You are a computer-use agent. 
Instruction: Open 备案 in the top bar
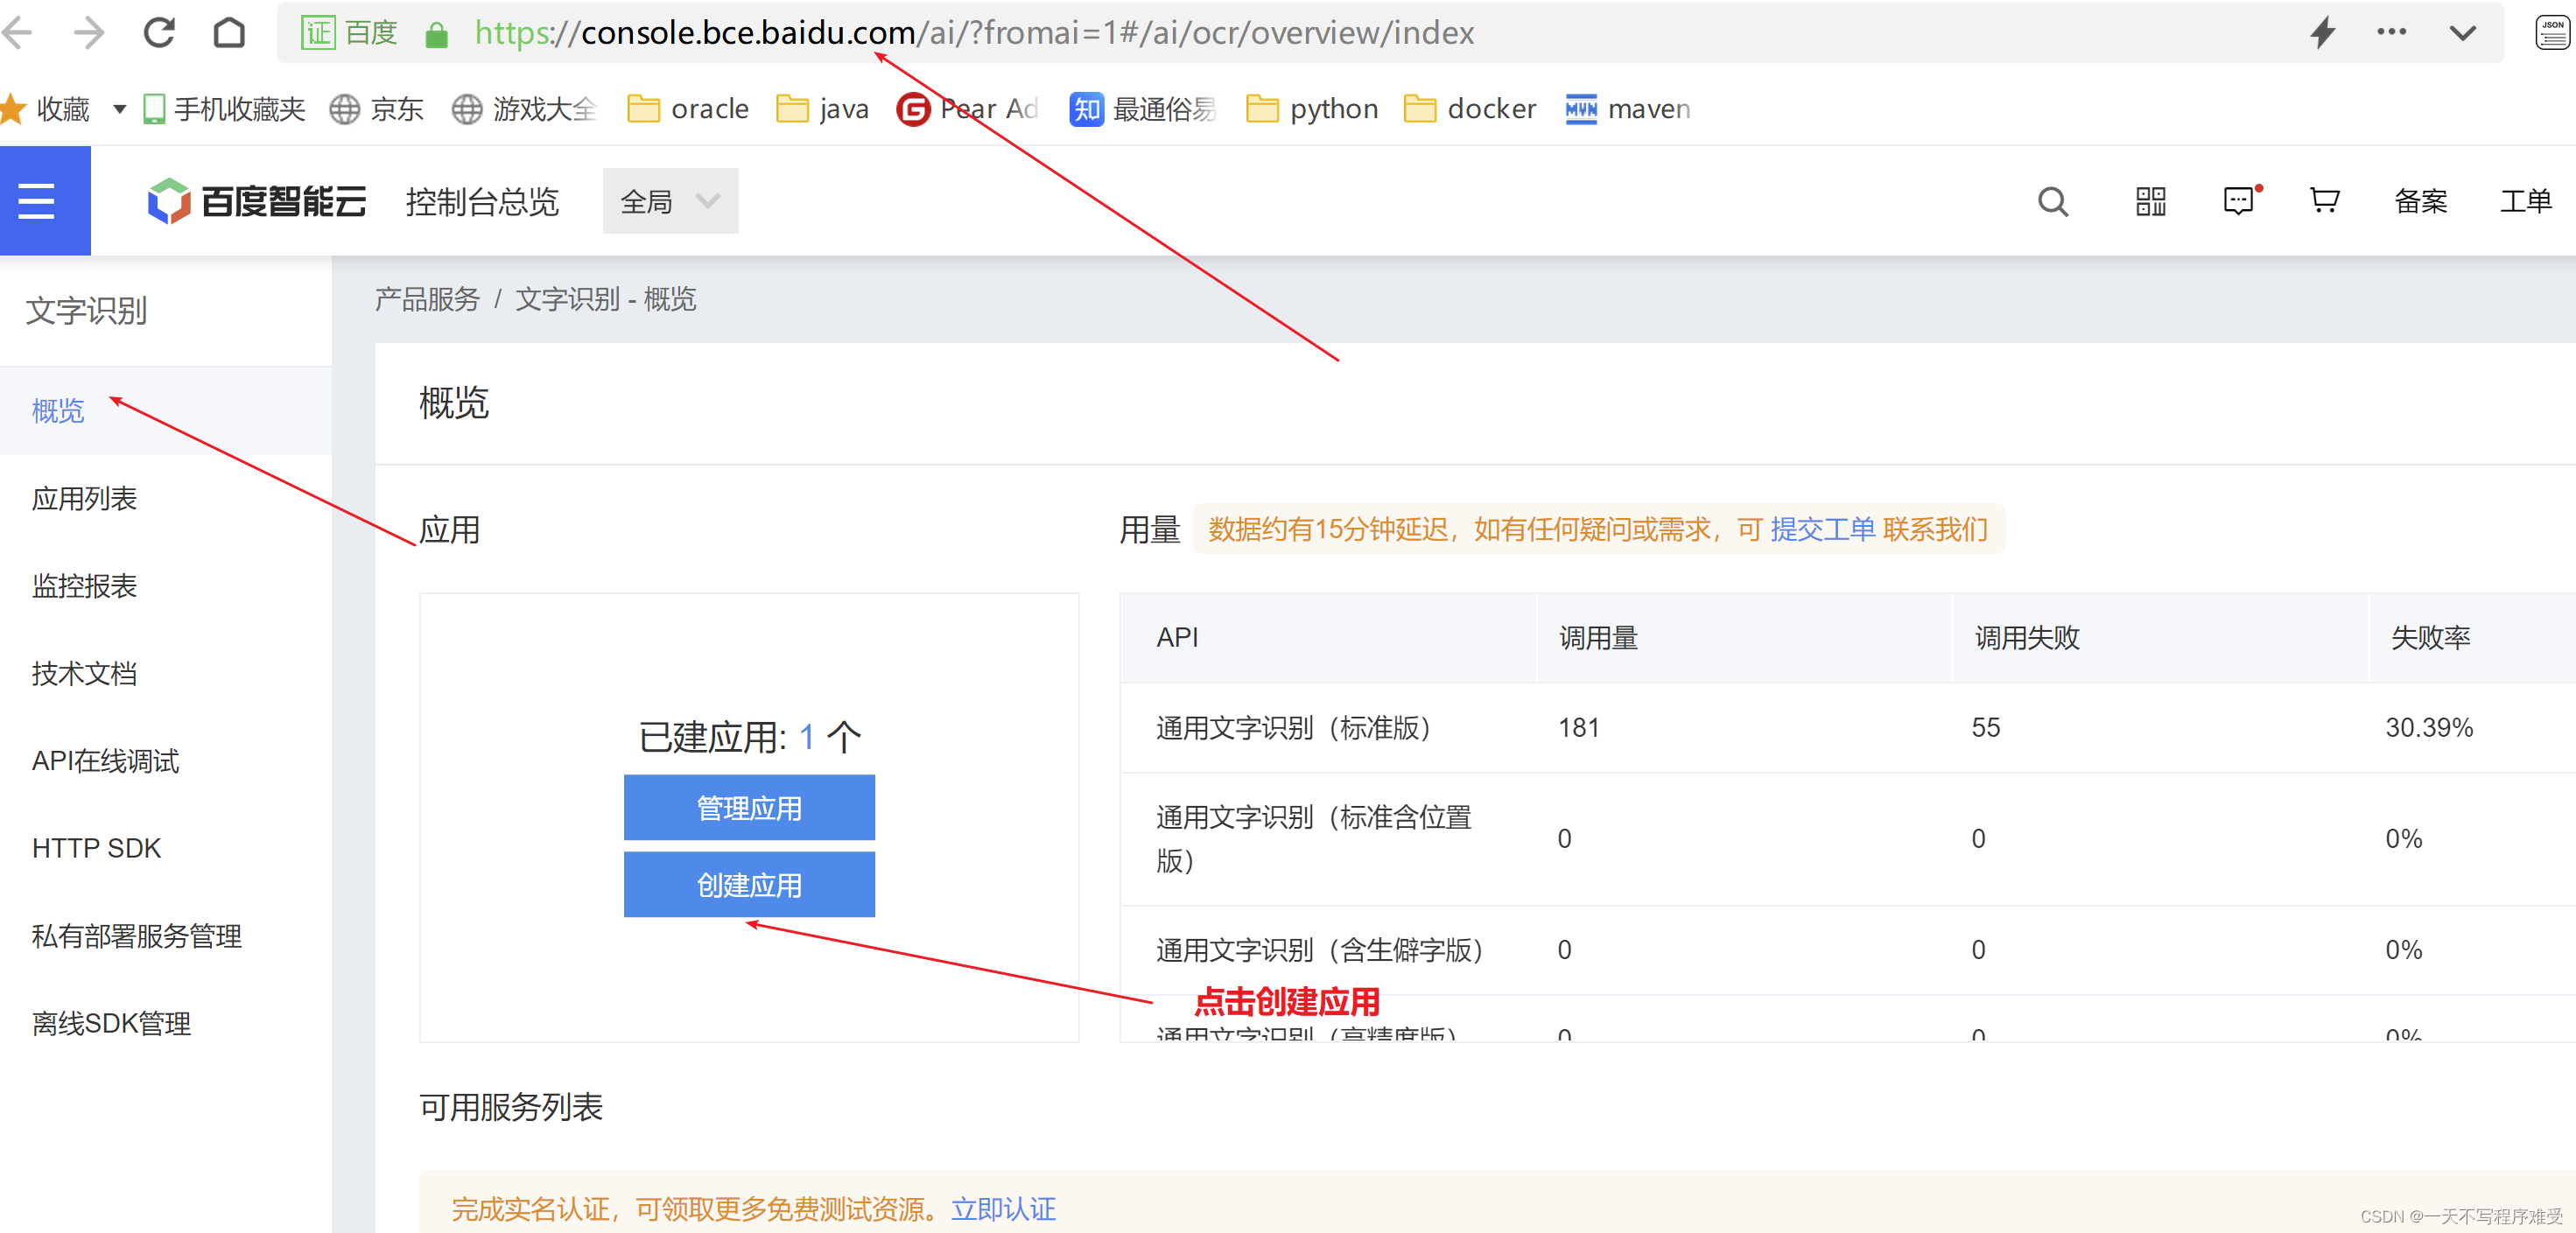[x=2421, y=201]
